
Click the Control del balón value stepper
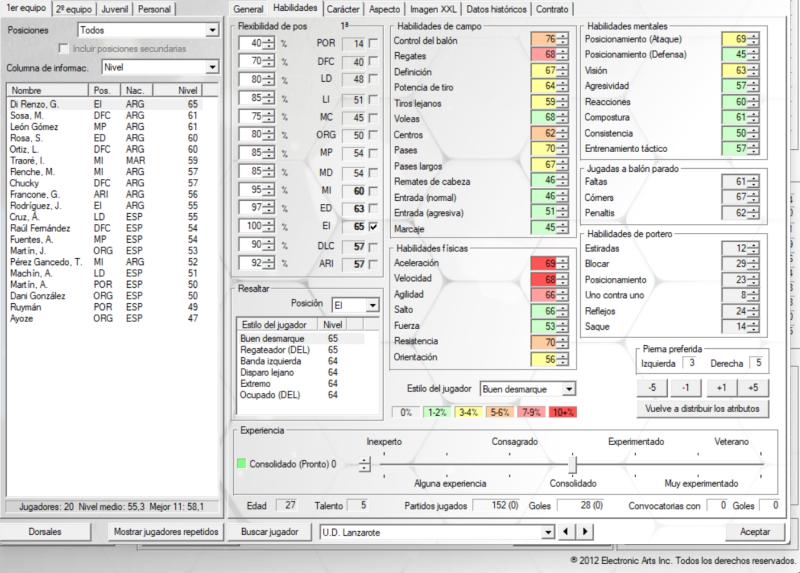coord(563,39)
